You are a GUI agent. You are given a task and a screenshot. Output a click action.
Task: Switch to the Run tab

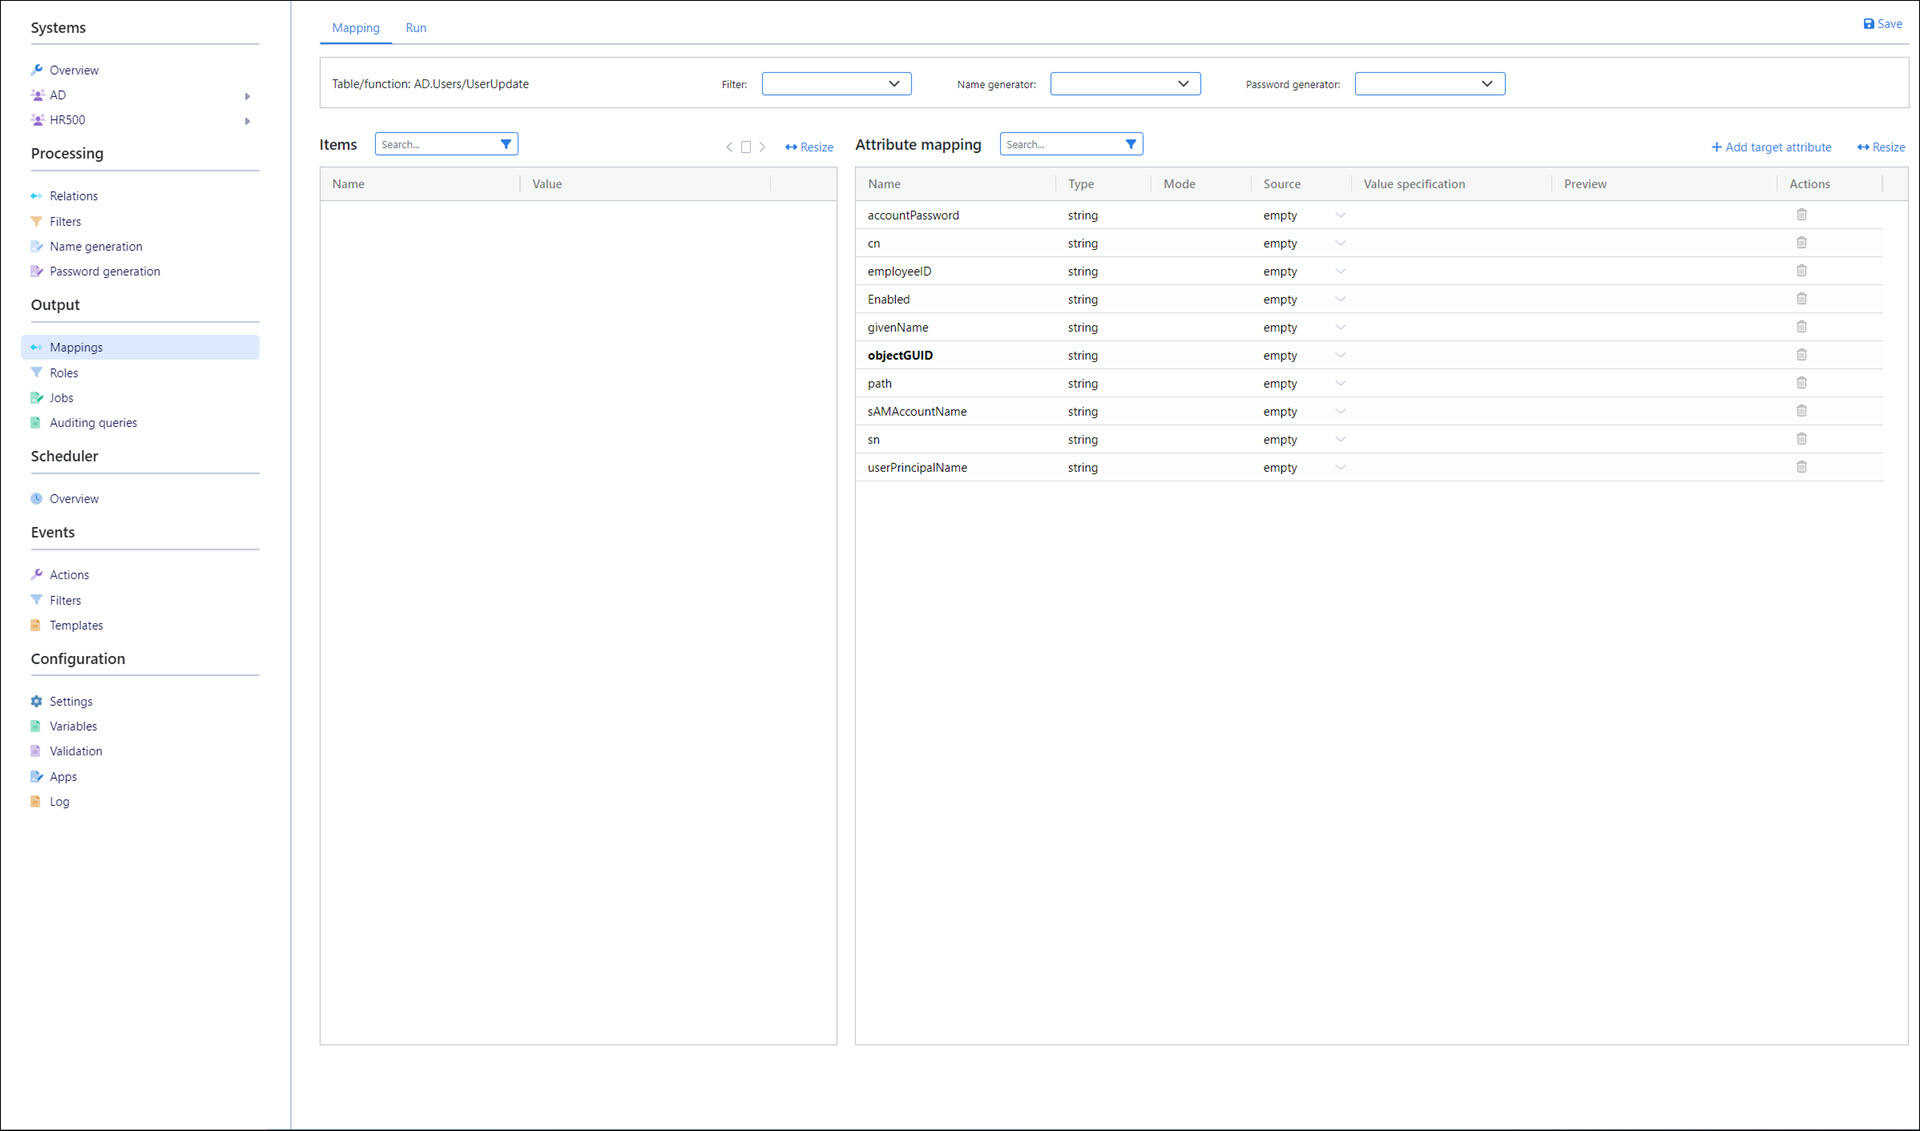click(415, 28)
